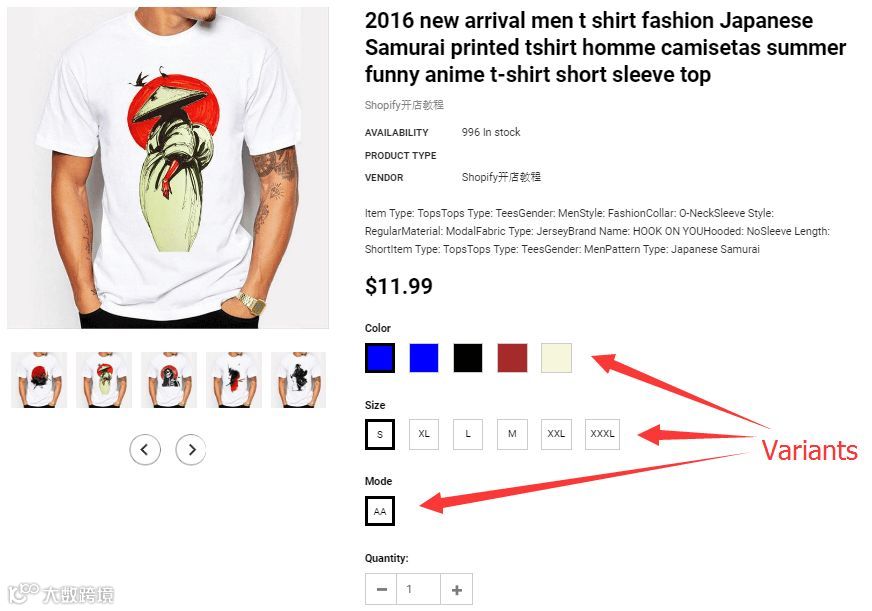The image size is (872, 611).
Task: Pick size XXL option
Action: tap(556, 434)
